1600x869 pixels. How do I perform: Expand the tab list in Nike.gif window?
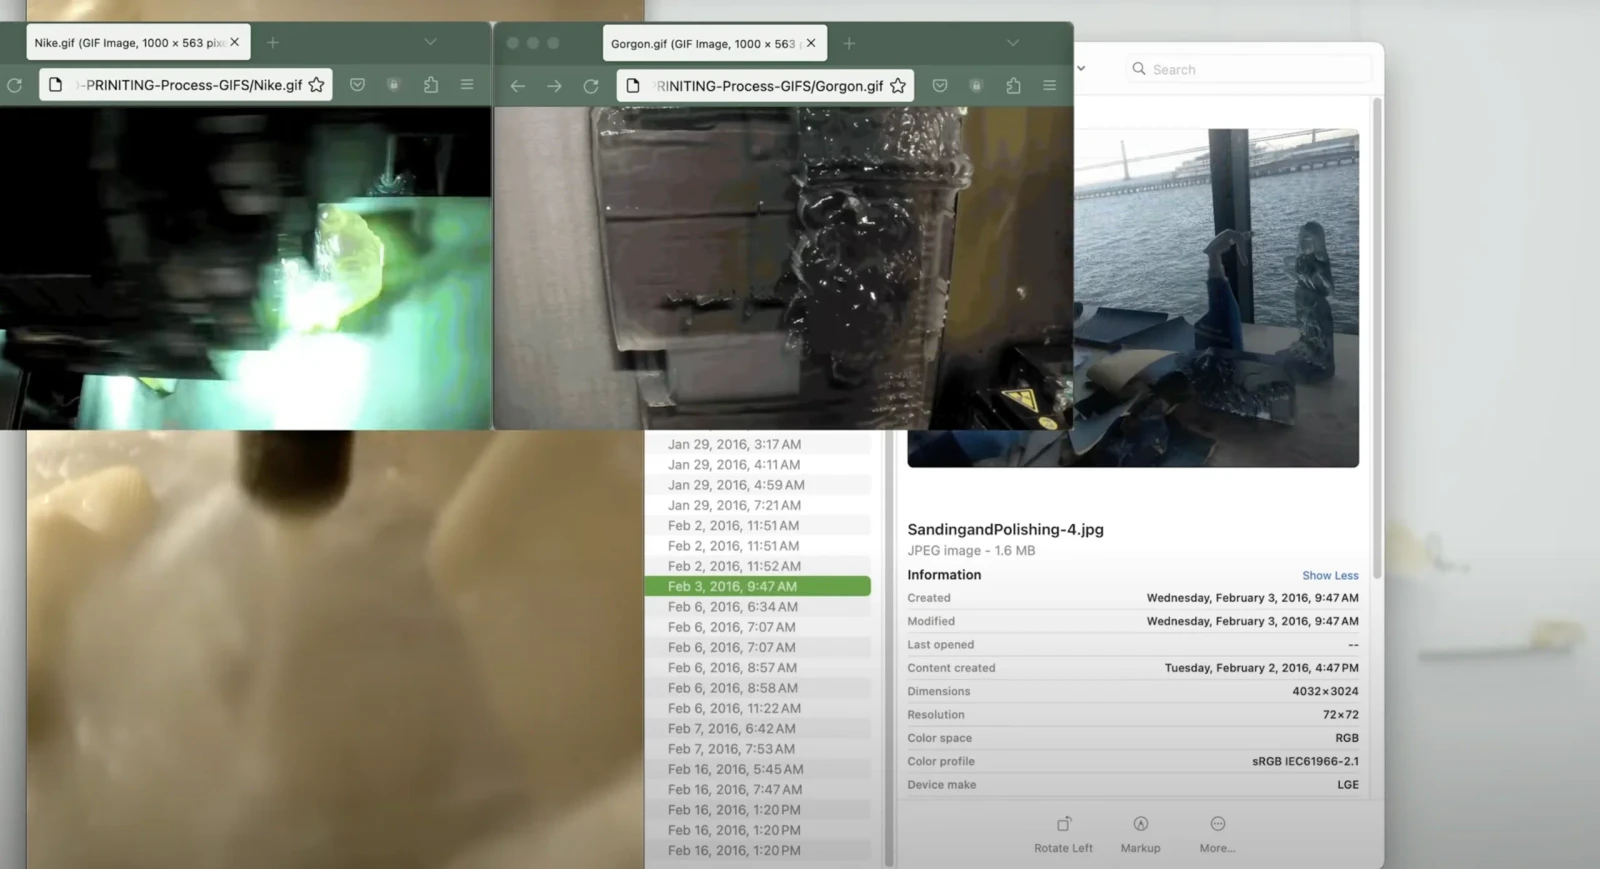[x=430, y=42]
